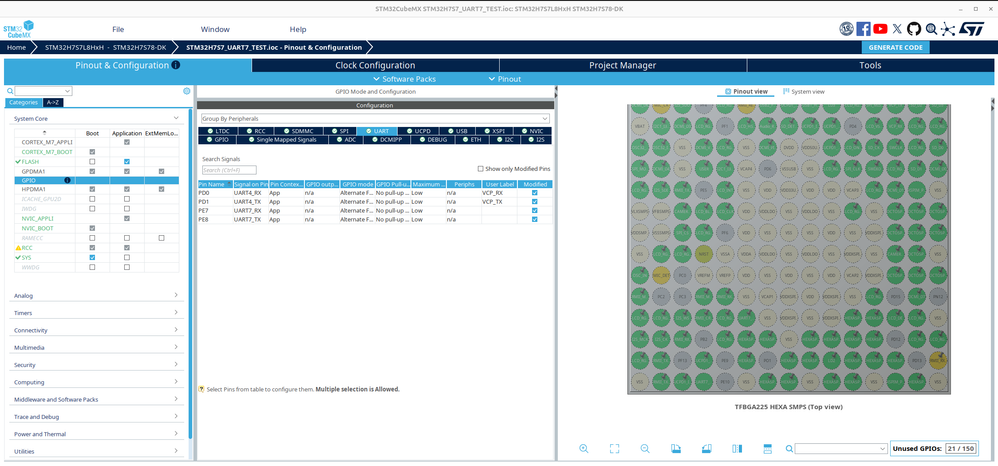Toggle FLASH Boot checkbox

click(92, 162)
